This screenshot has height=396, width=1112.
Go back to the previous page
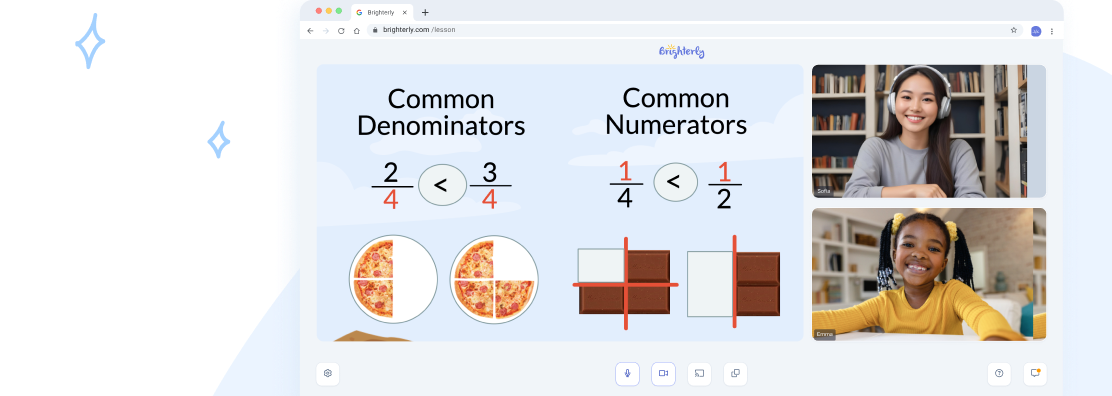310,31
